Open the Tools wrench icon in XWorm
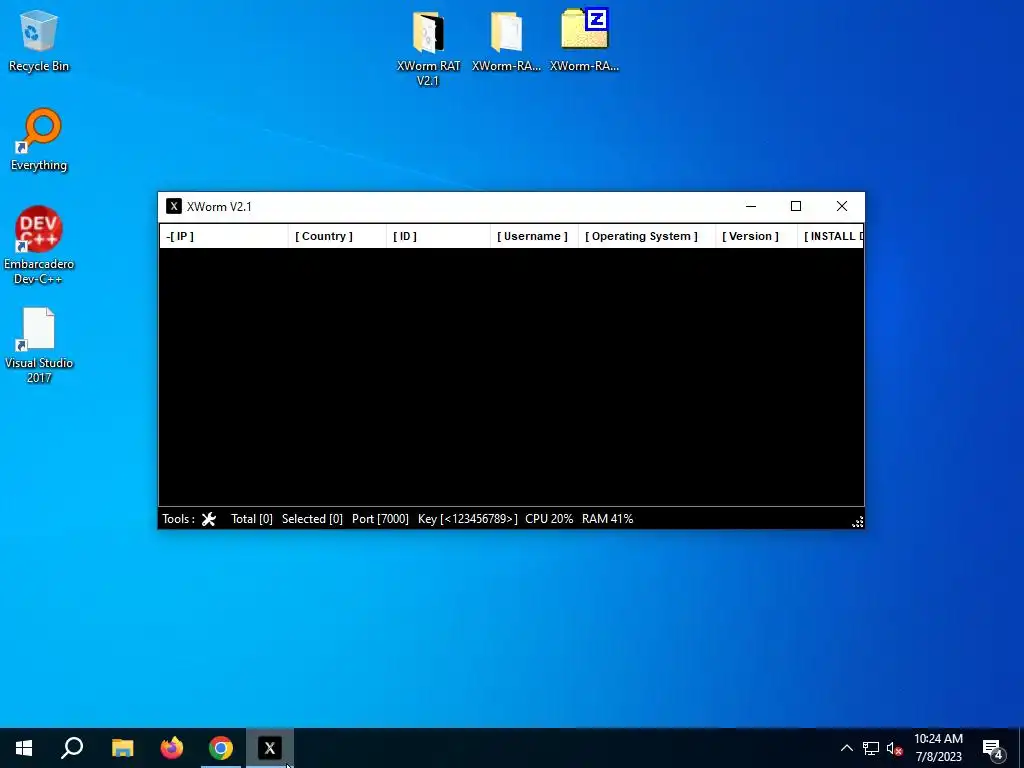Screen dimensions: 1024x768 pyautogui.click(x=208, y=519)
